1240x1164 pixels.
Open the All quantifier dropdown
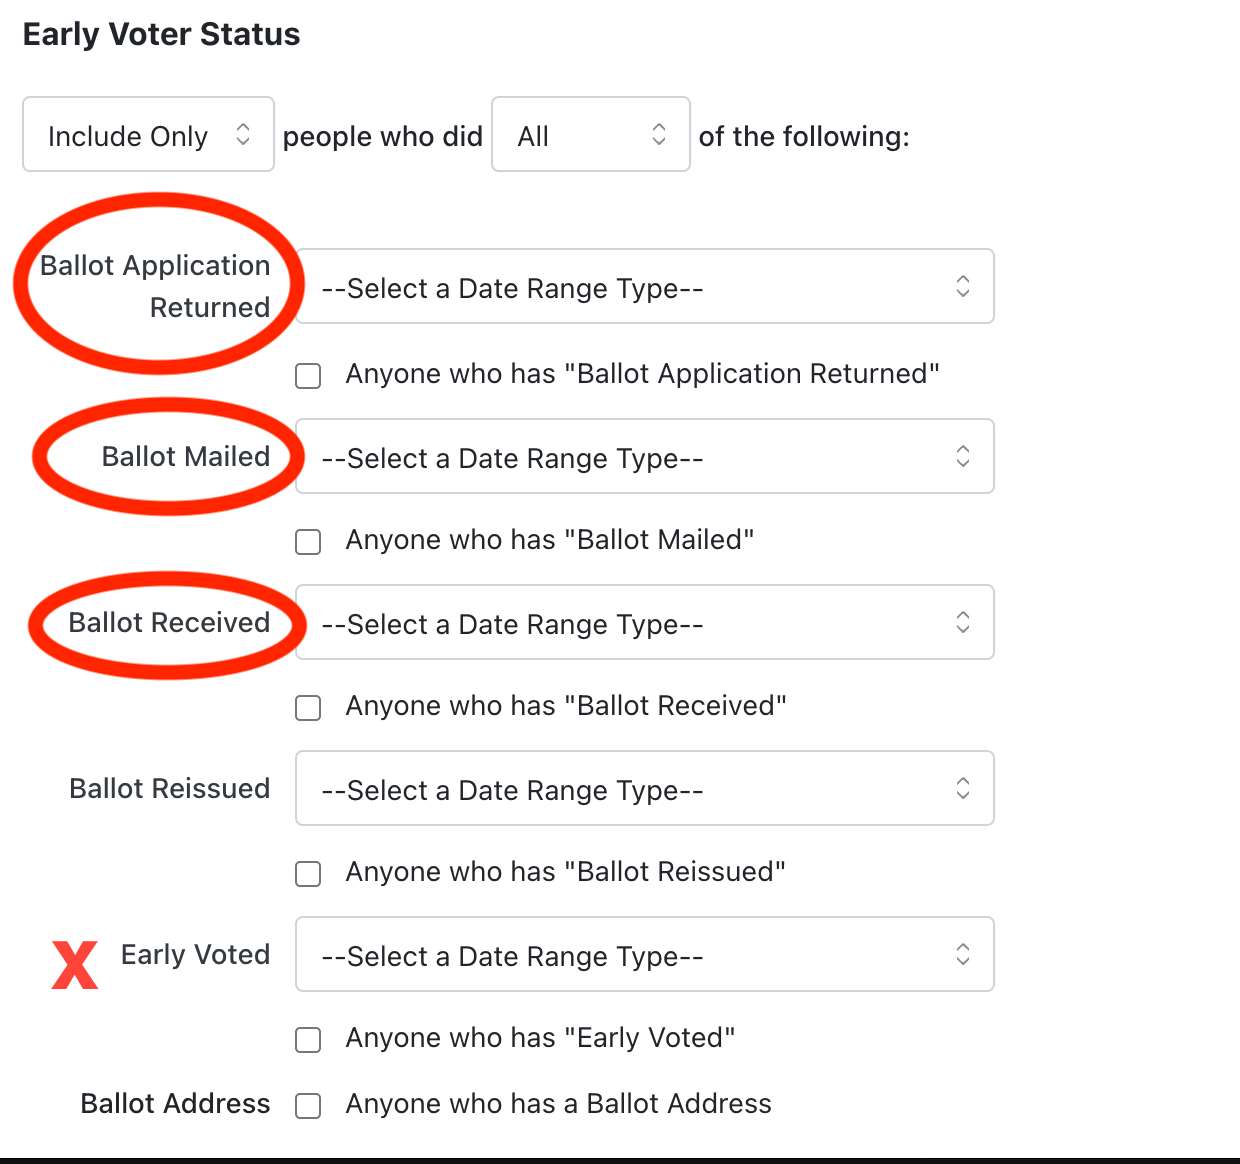[x=590, y=135]
